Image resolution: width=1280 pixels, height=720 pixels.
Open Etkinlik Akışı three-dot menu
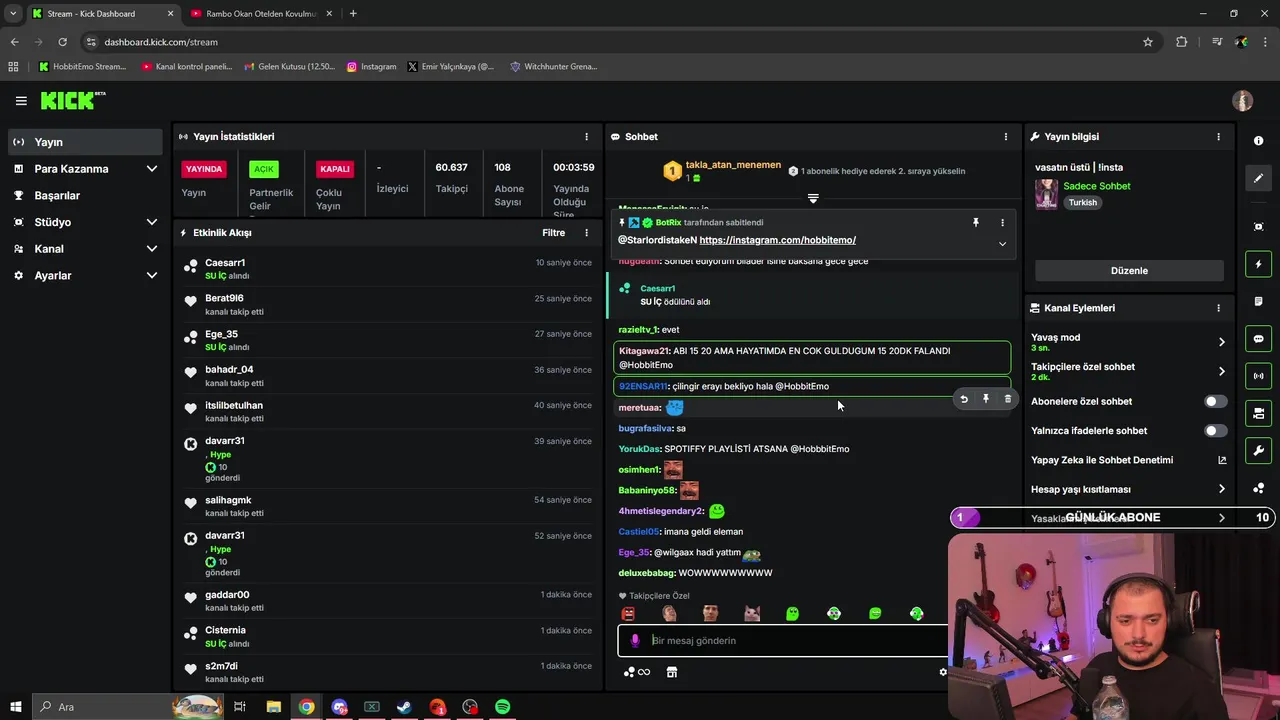click(587, 232)
